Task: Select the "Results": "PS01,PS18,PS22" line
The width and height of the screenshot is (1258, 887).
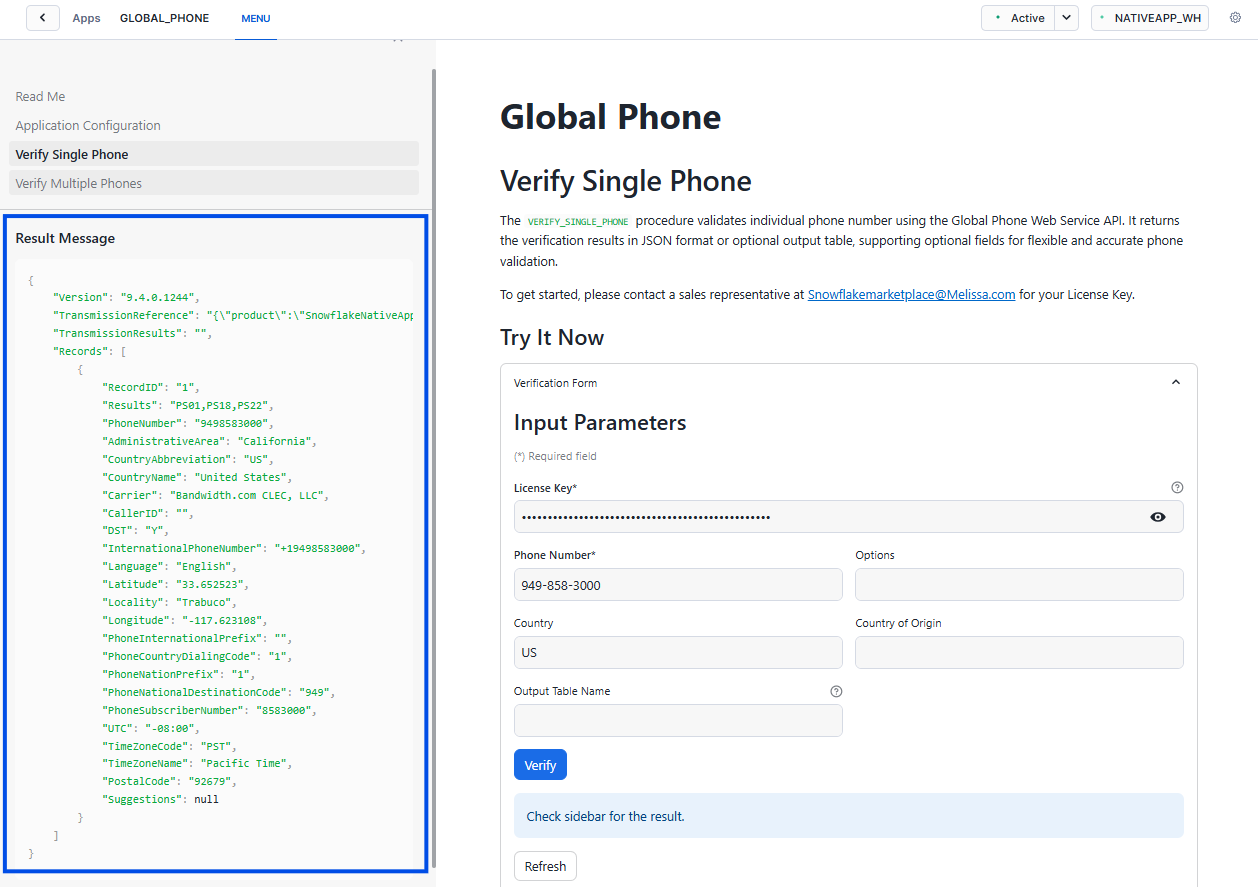Action: click(x=188, y=405)
